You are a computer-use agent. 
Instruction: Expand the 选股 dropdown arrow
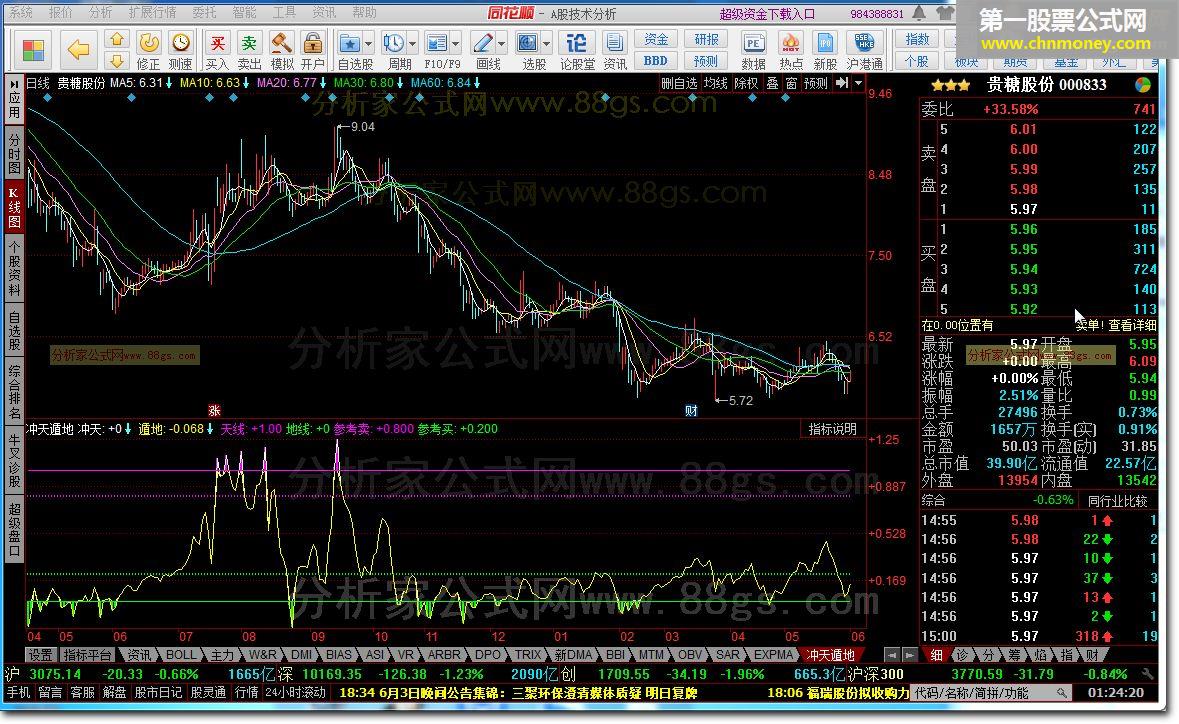(547, 44)
